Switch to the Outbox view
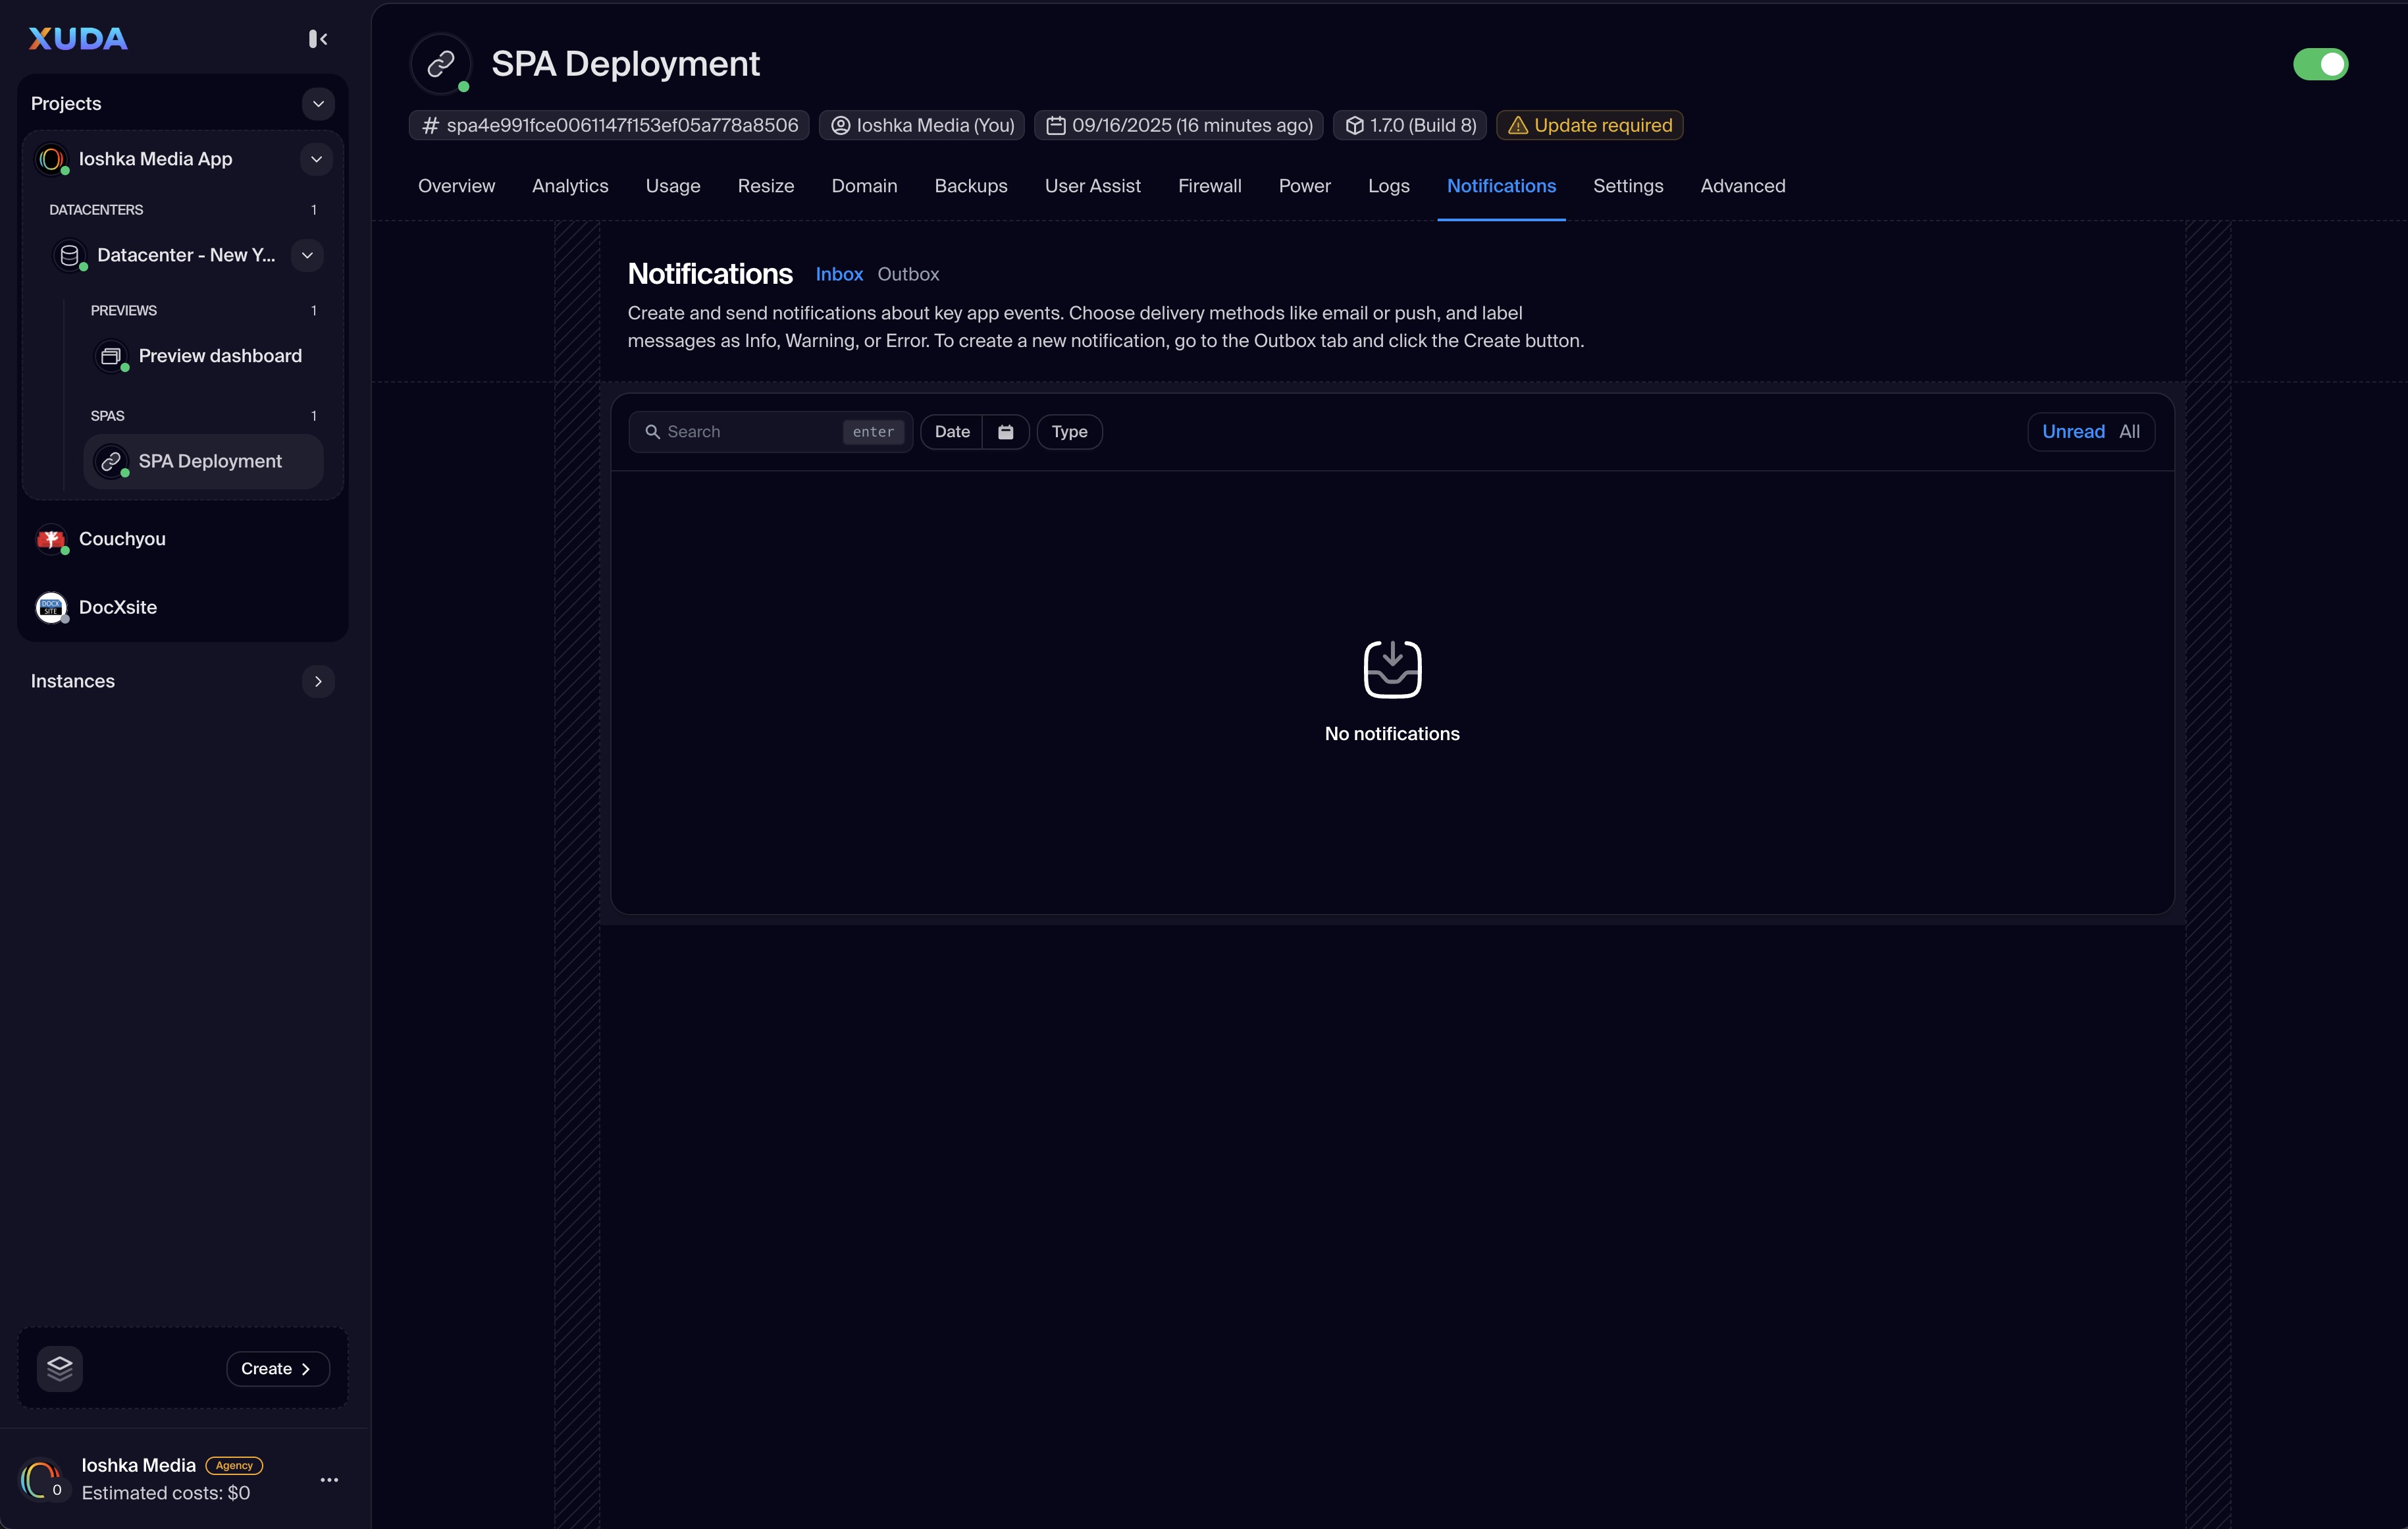Image resolution: width=2408 pixels, height=1529 pixels. 908,274
